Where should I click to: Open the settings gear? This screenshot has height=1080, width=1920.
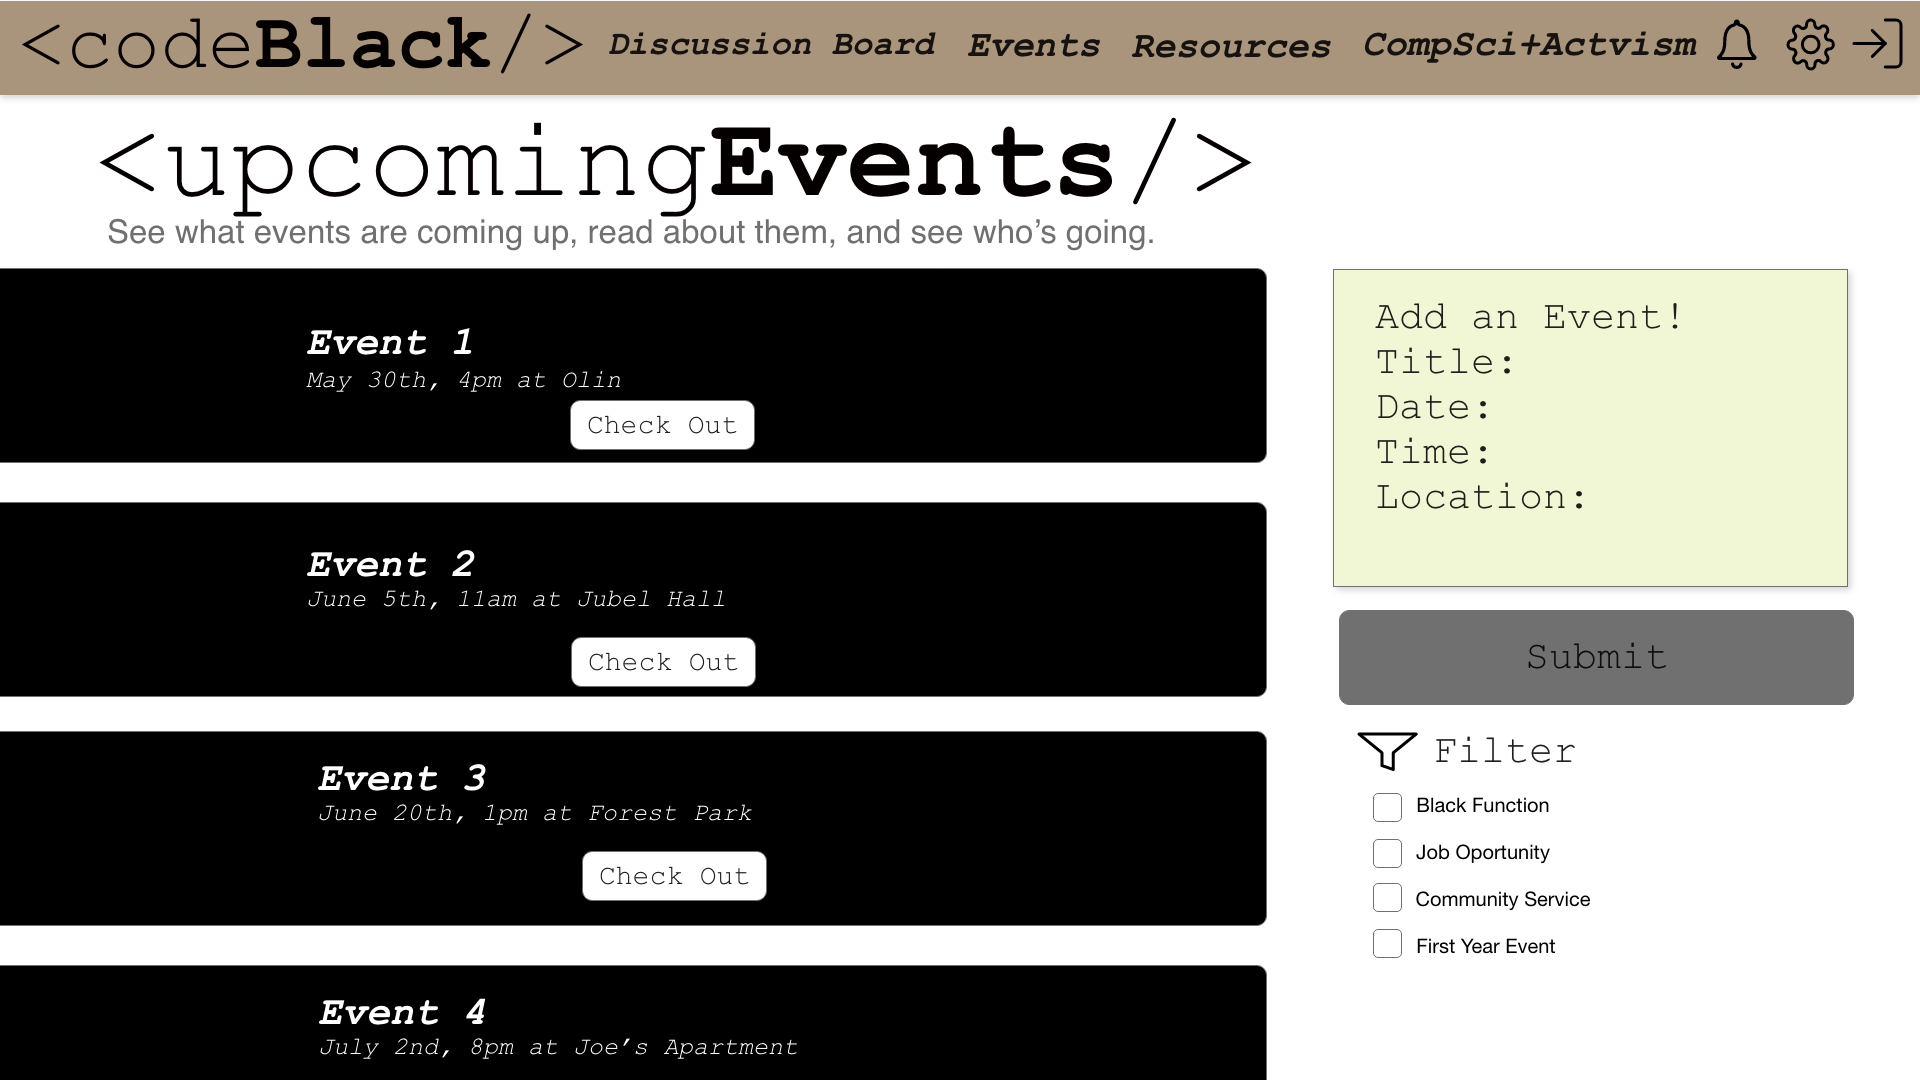pyautogui.click(x=1810, y=45)
